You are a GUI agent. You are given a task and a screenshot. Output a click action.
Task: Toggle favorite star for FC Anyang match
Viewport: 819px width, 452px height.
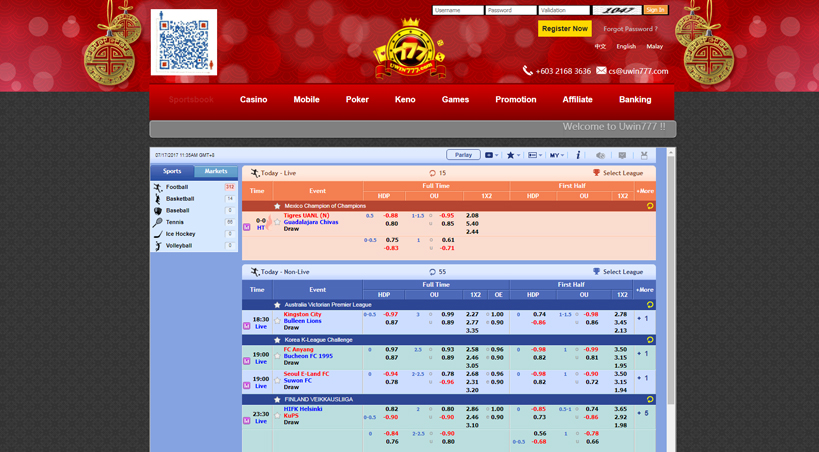(x=277, y=356)
